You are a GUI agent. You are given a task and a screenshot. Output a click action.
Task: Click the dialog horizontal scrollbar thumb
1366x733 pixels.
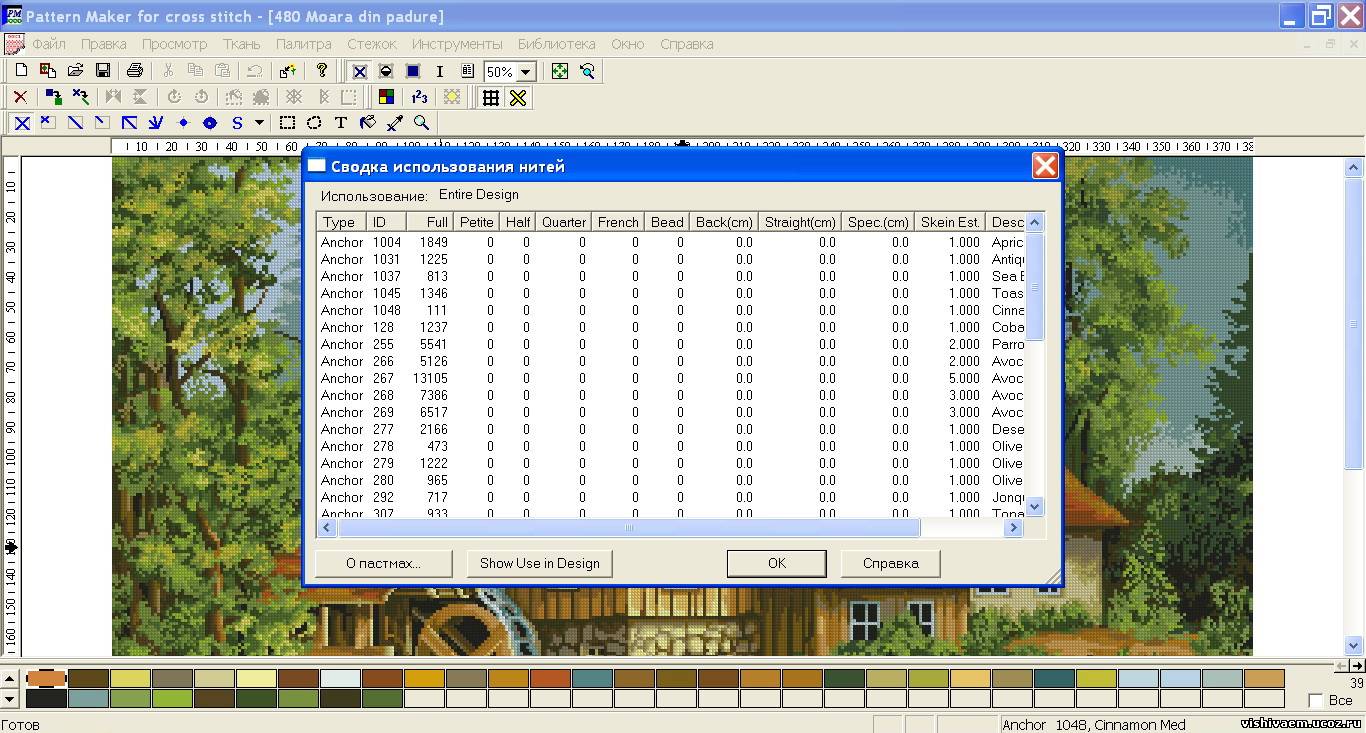point(629,527)
